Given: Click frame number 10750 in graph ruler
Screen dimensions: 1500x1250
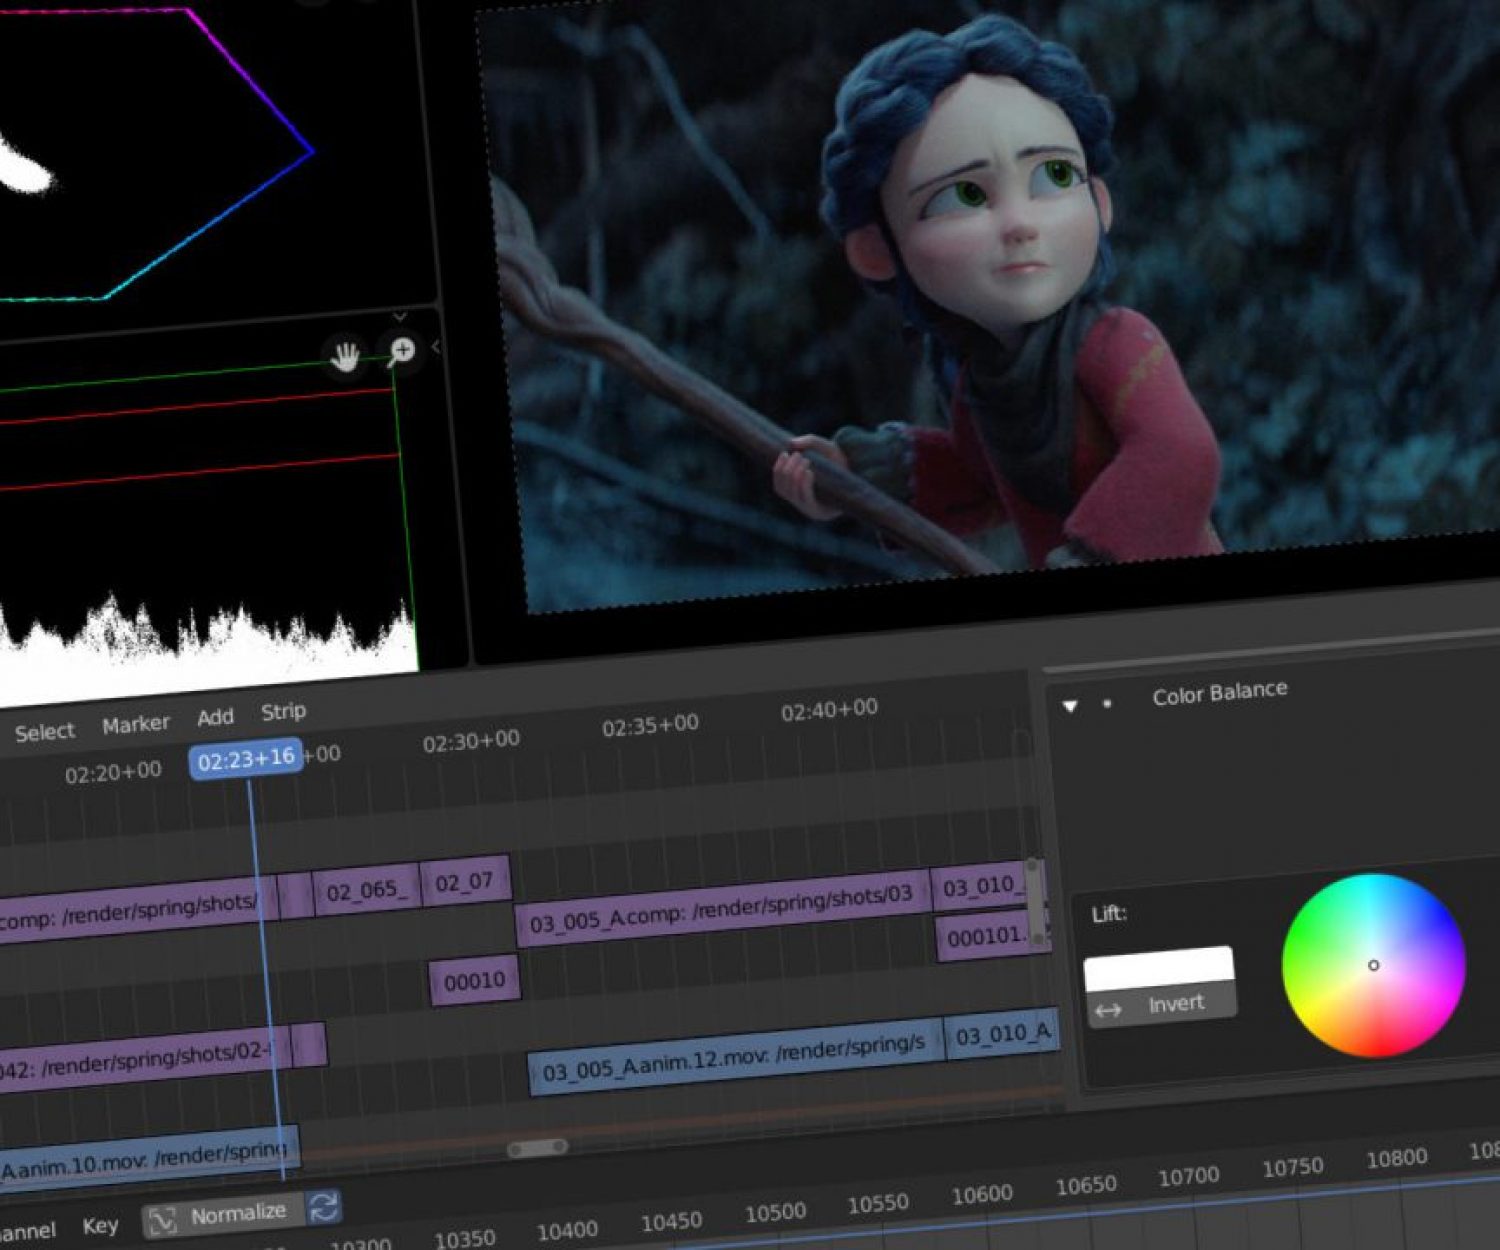Looking at the screenshot, I should [1292, 1168].
